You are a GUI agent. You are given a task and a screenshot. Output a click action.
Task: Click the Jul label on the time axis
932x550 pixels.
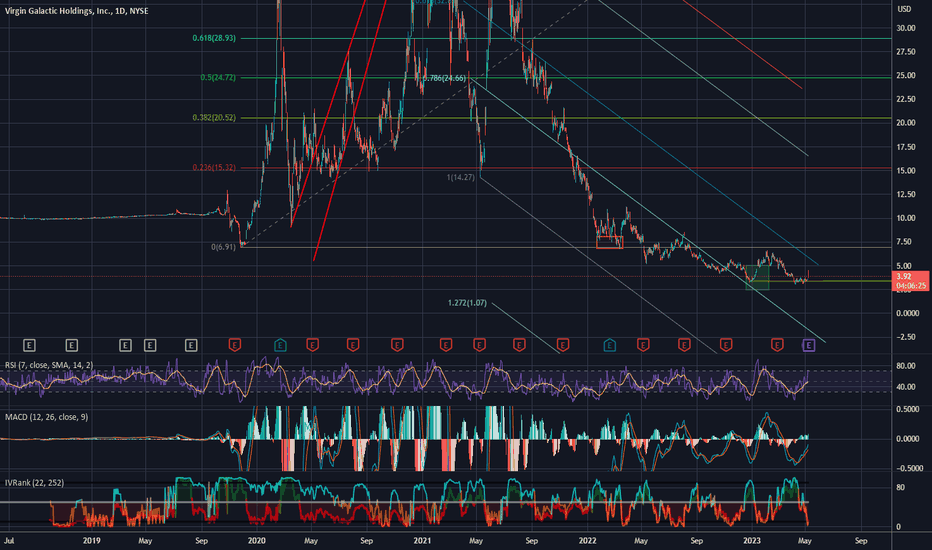(9, 541)
